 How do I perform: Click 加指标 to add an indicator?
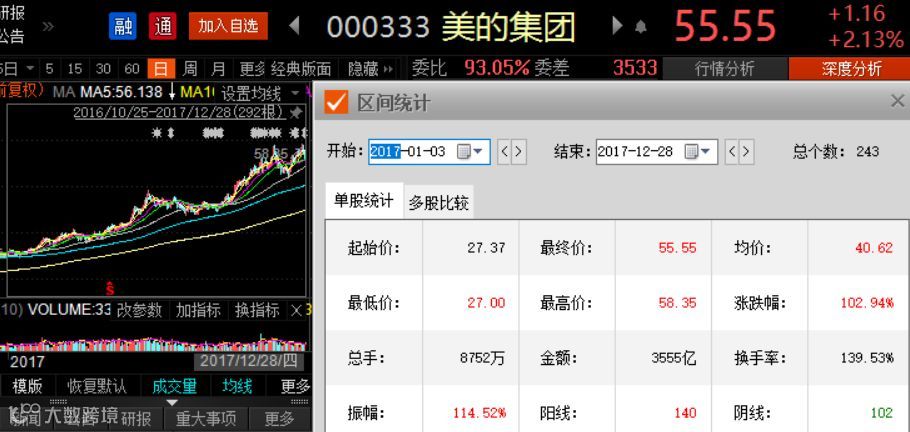coord(198,310)
